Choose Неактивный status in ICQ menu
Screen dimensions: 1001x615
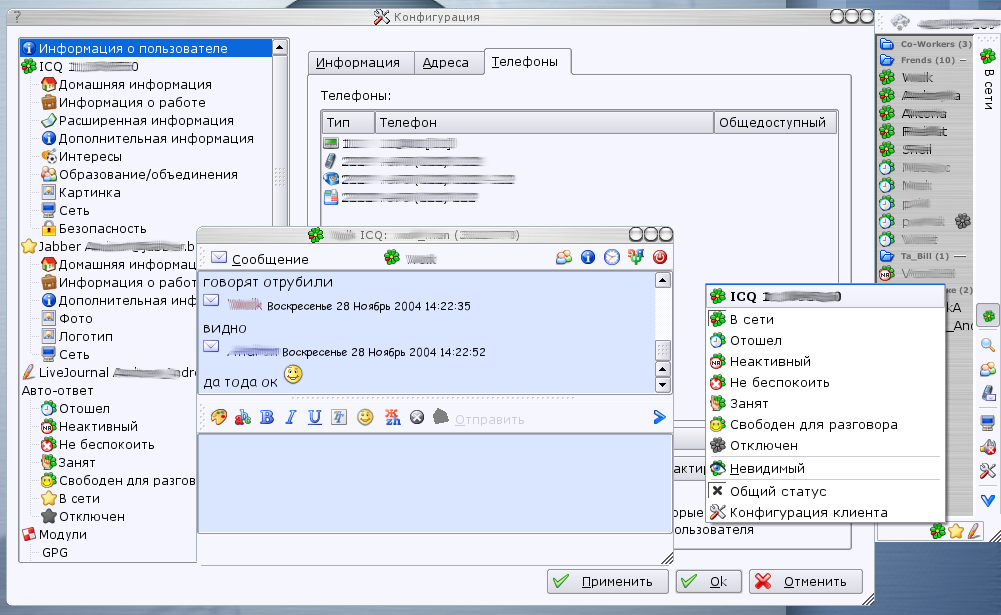coord(825,361)
